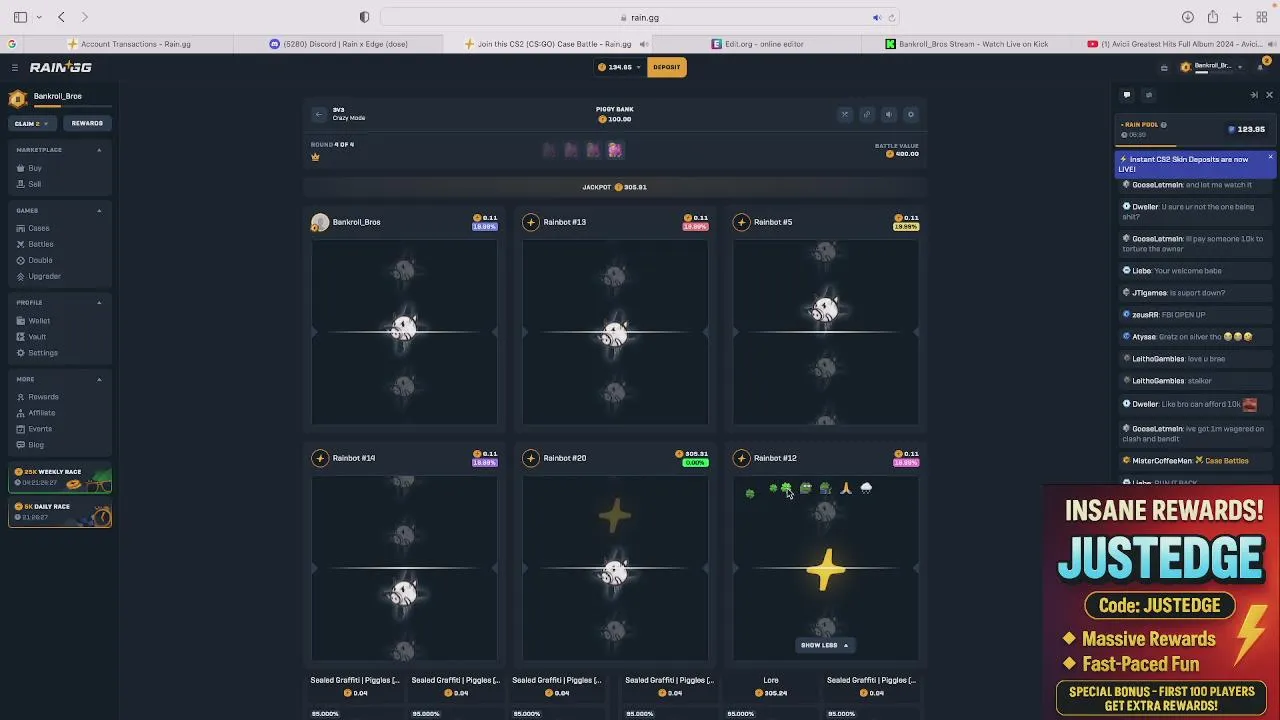Click the Rain Pool 123.95 amount
This screenshot has height=720, width=1280.
1246,129
